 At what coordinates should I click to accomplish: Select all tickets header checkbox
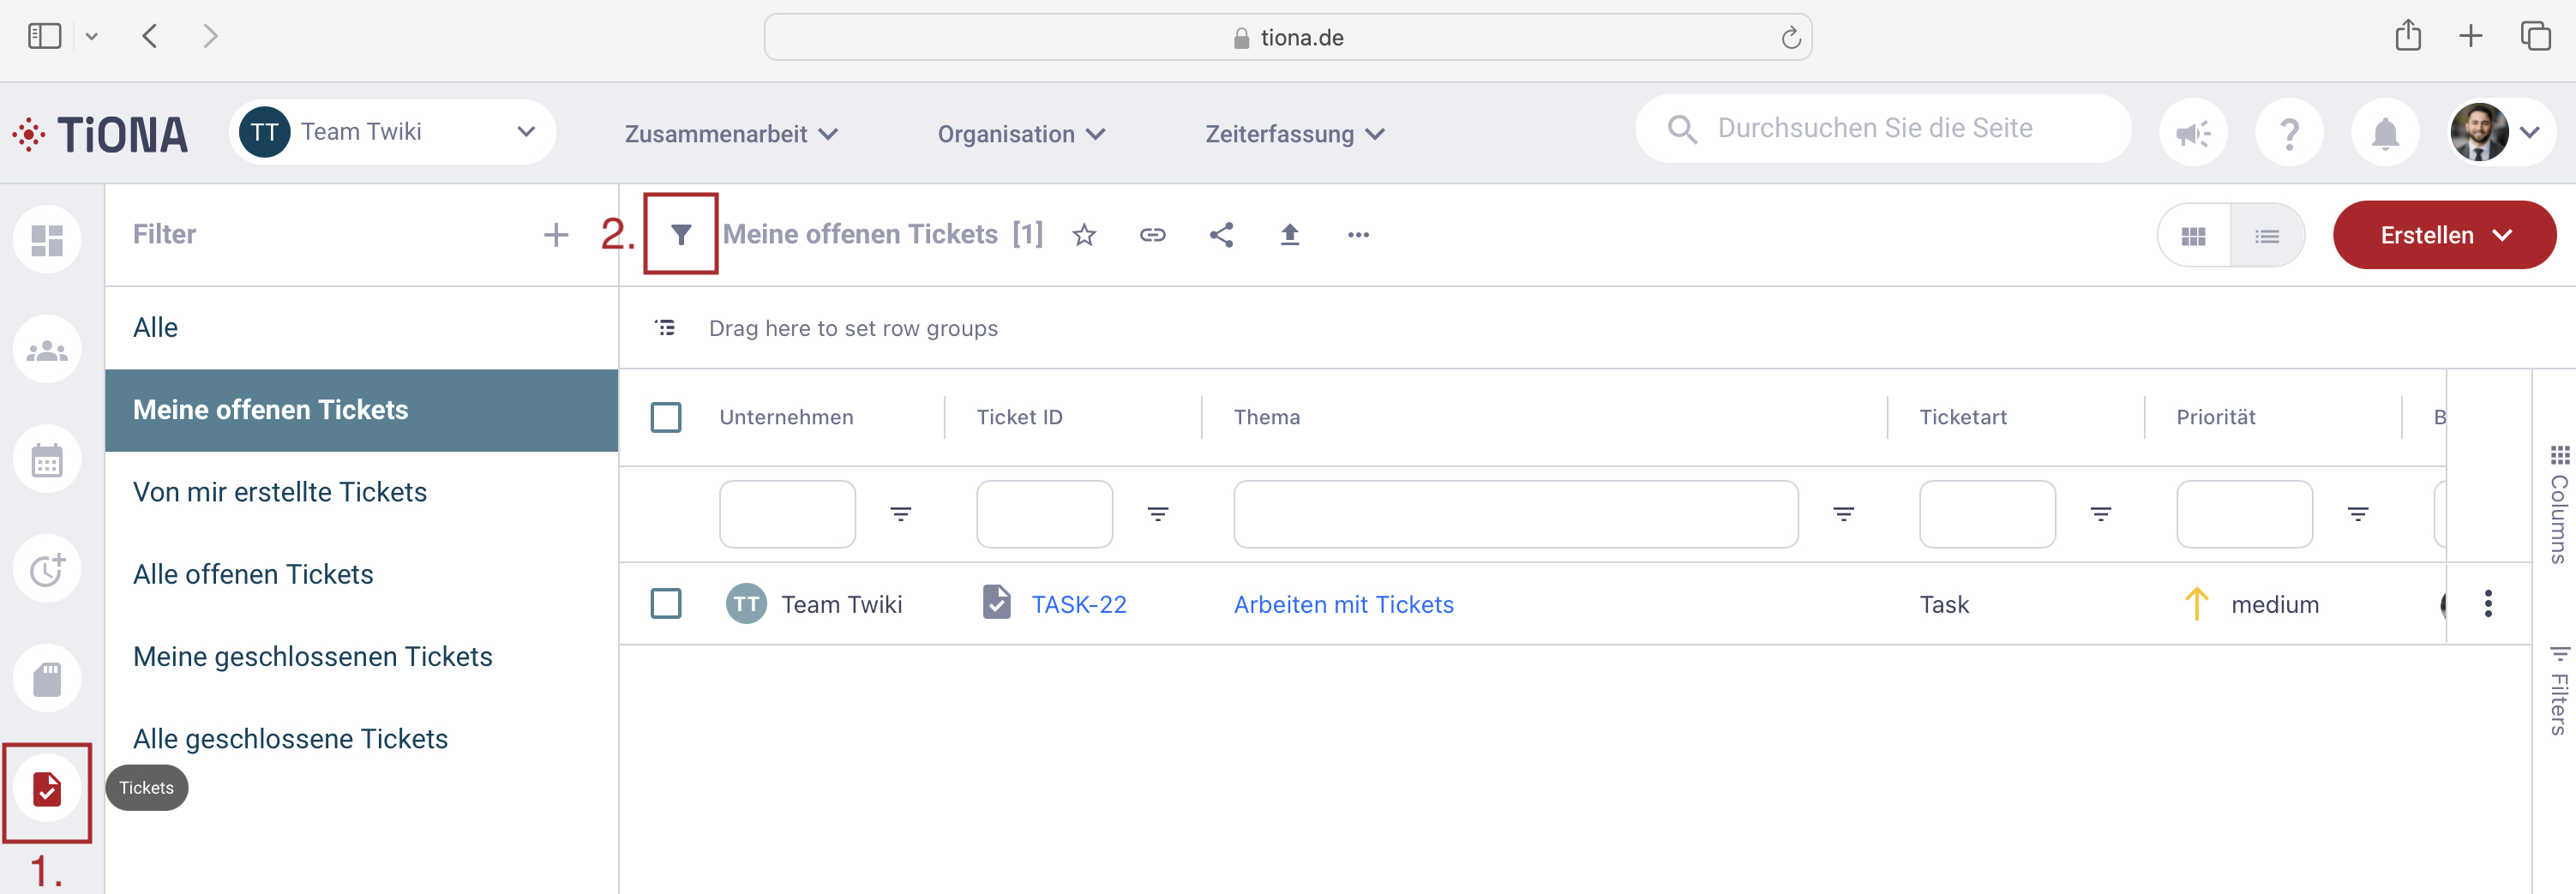[666, 417]
